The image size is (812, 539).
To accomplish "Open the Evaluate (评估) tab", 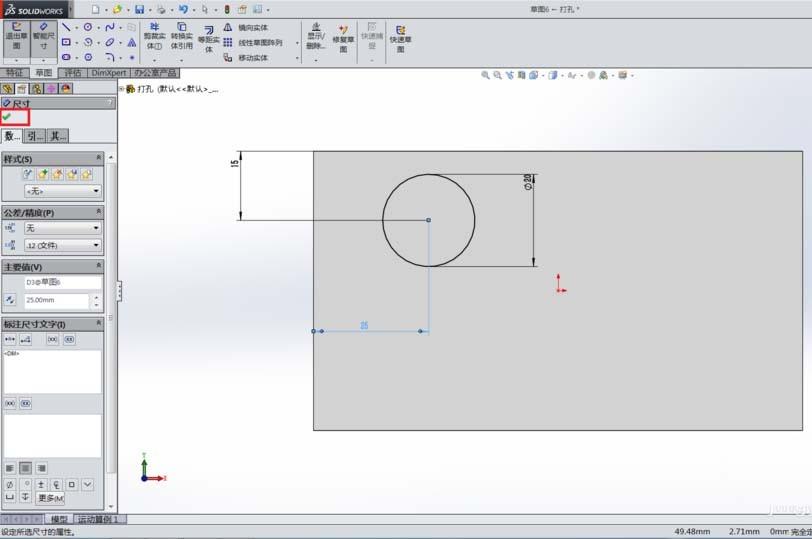I will click(72, 73).
